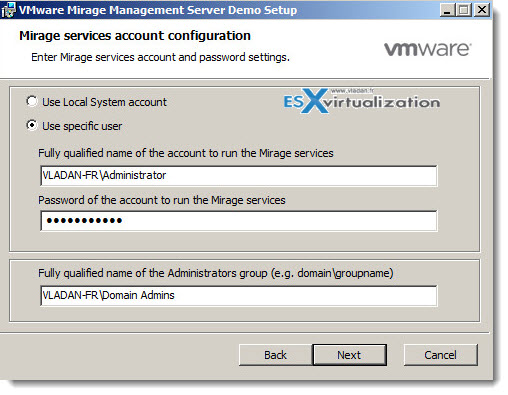Click the title bar text 'VMware Mirage Management Server Demo Setup'
This screenshot has width=508, height=395.
(x=158, y=10)
